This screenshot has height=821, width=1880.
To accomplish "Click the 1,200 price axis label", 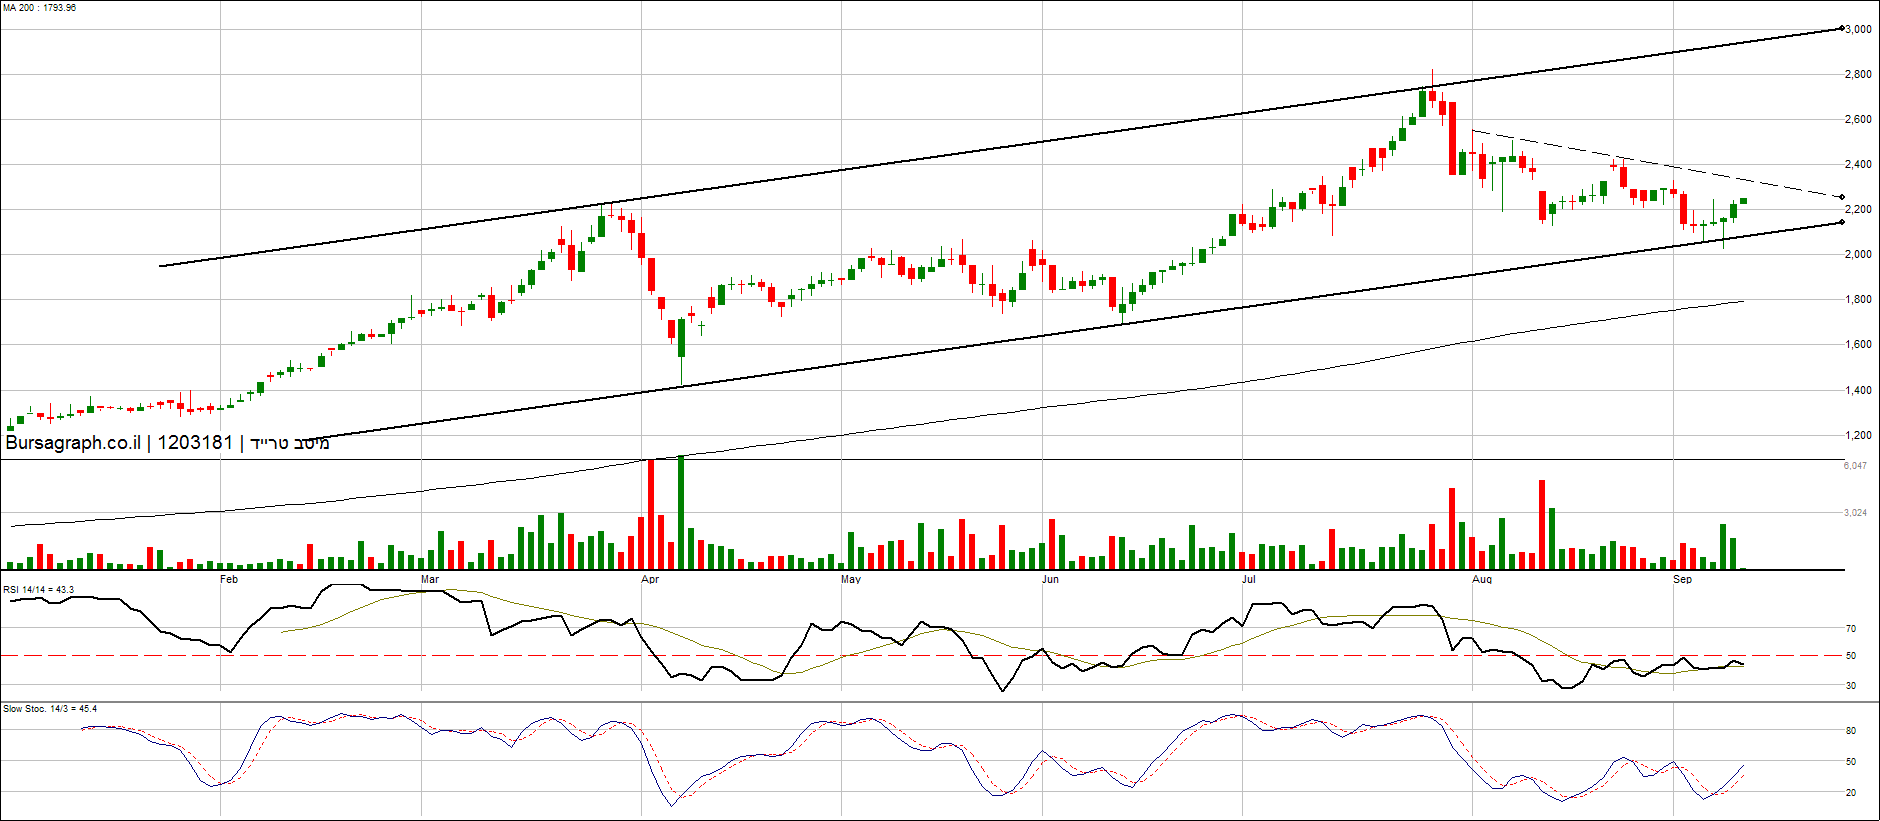I will point(1858,435).
